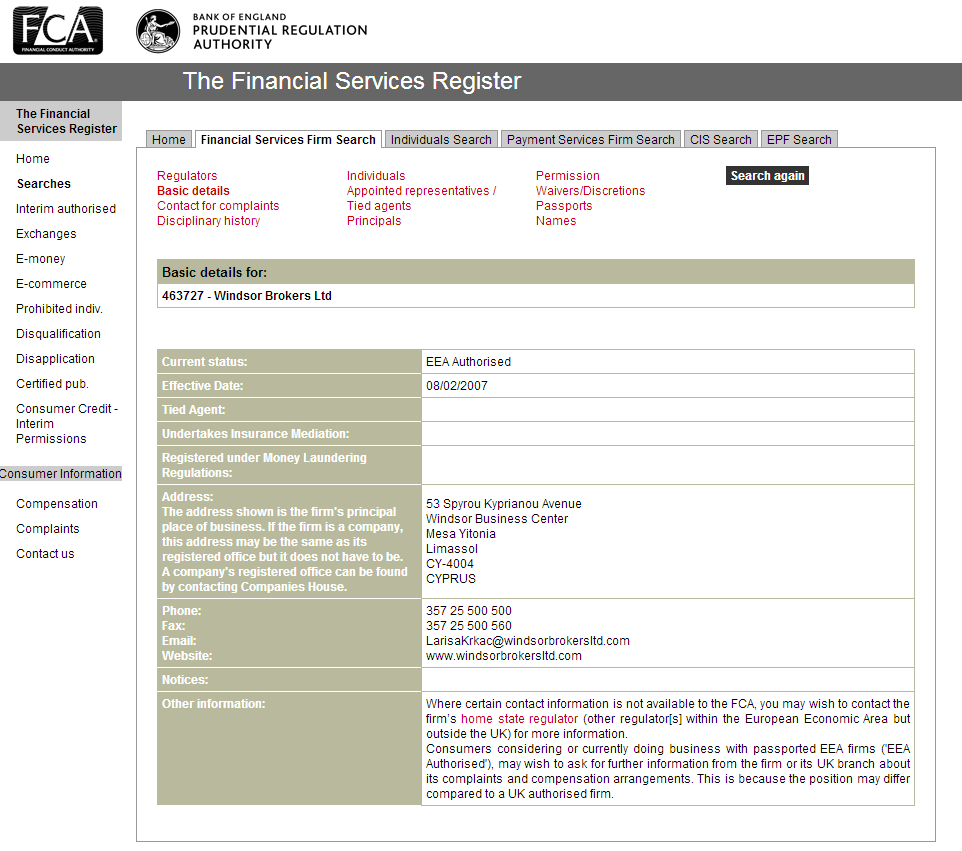This screenshot has width=962, height=851.
Task: Click the firm name 463727 - Windsor Brokers Ltd
Action: [x=247, y=296]
